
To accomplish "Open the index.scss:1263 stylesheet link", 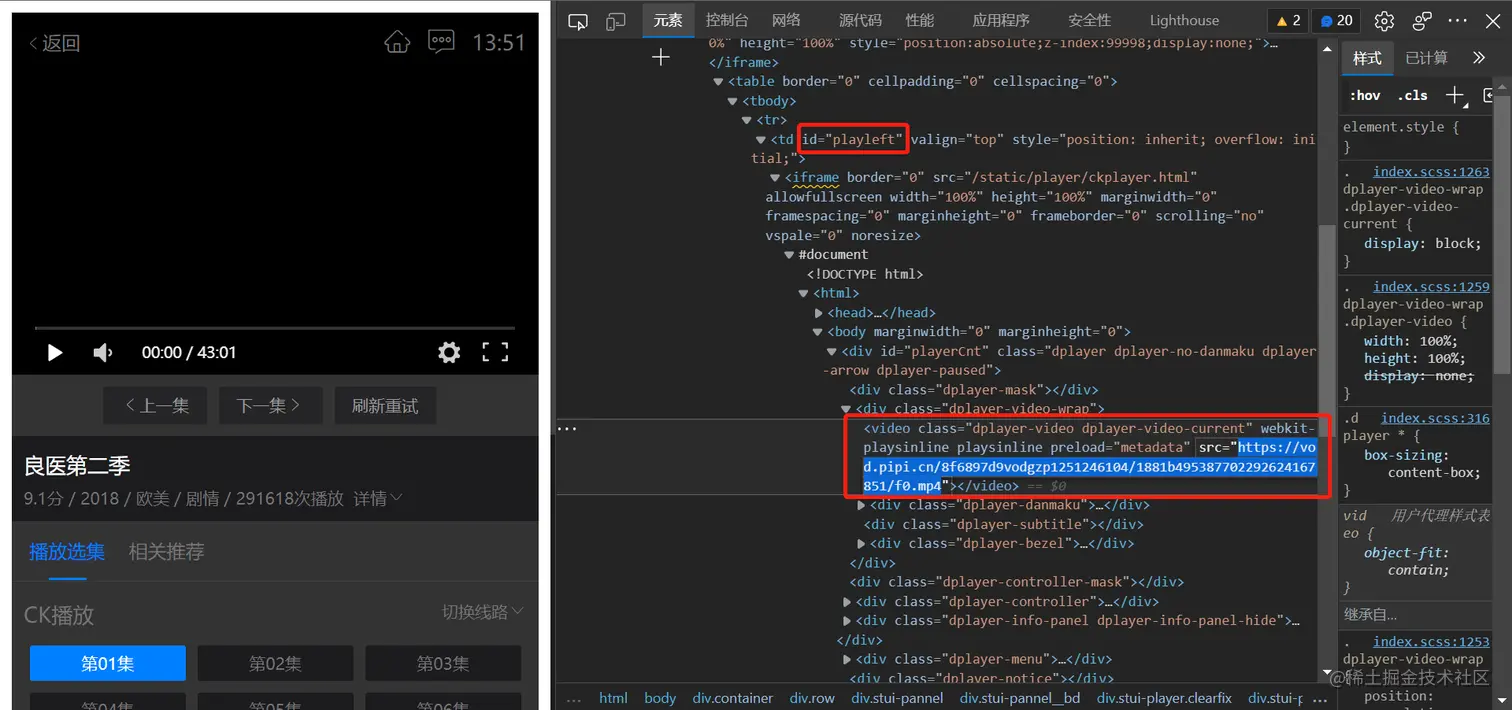I will pos(1431,171).
